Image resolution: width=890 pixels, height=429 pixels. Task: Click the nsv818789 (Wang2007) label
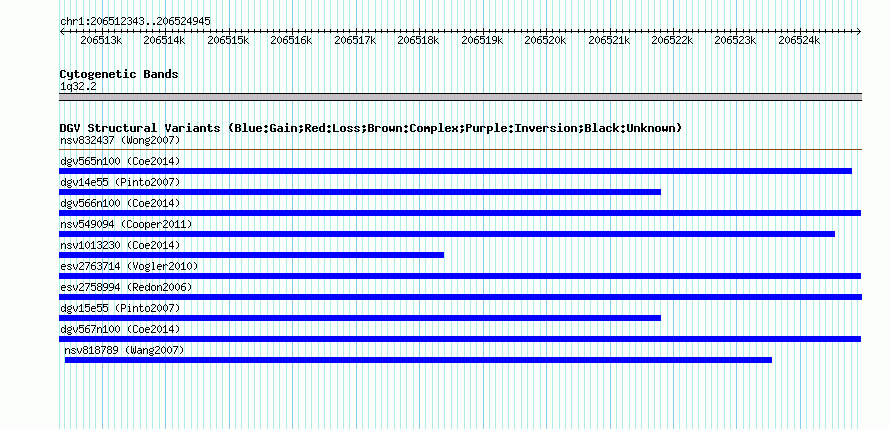pyautogui.click(x=124, y=350)
